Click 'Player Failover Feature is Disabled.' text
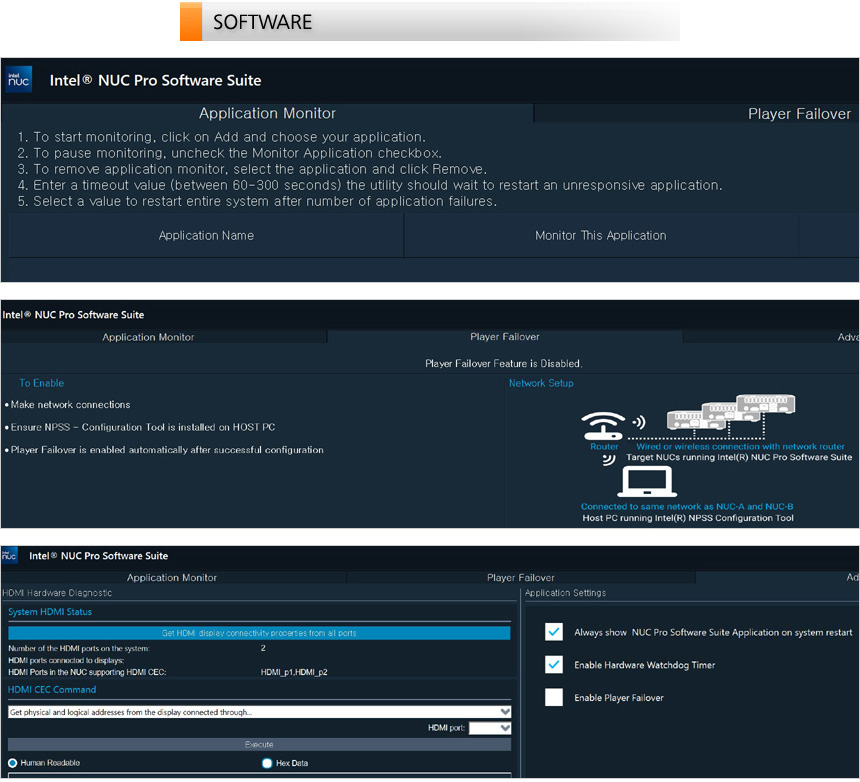860x782 pixels. [x=503, y=363]
